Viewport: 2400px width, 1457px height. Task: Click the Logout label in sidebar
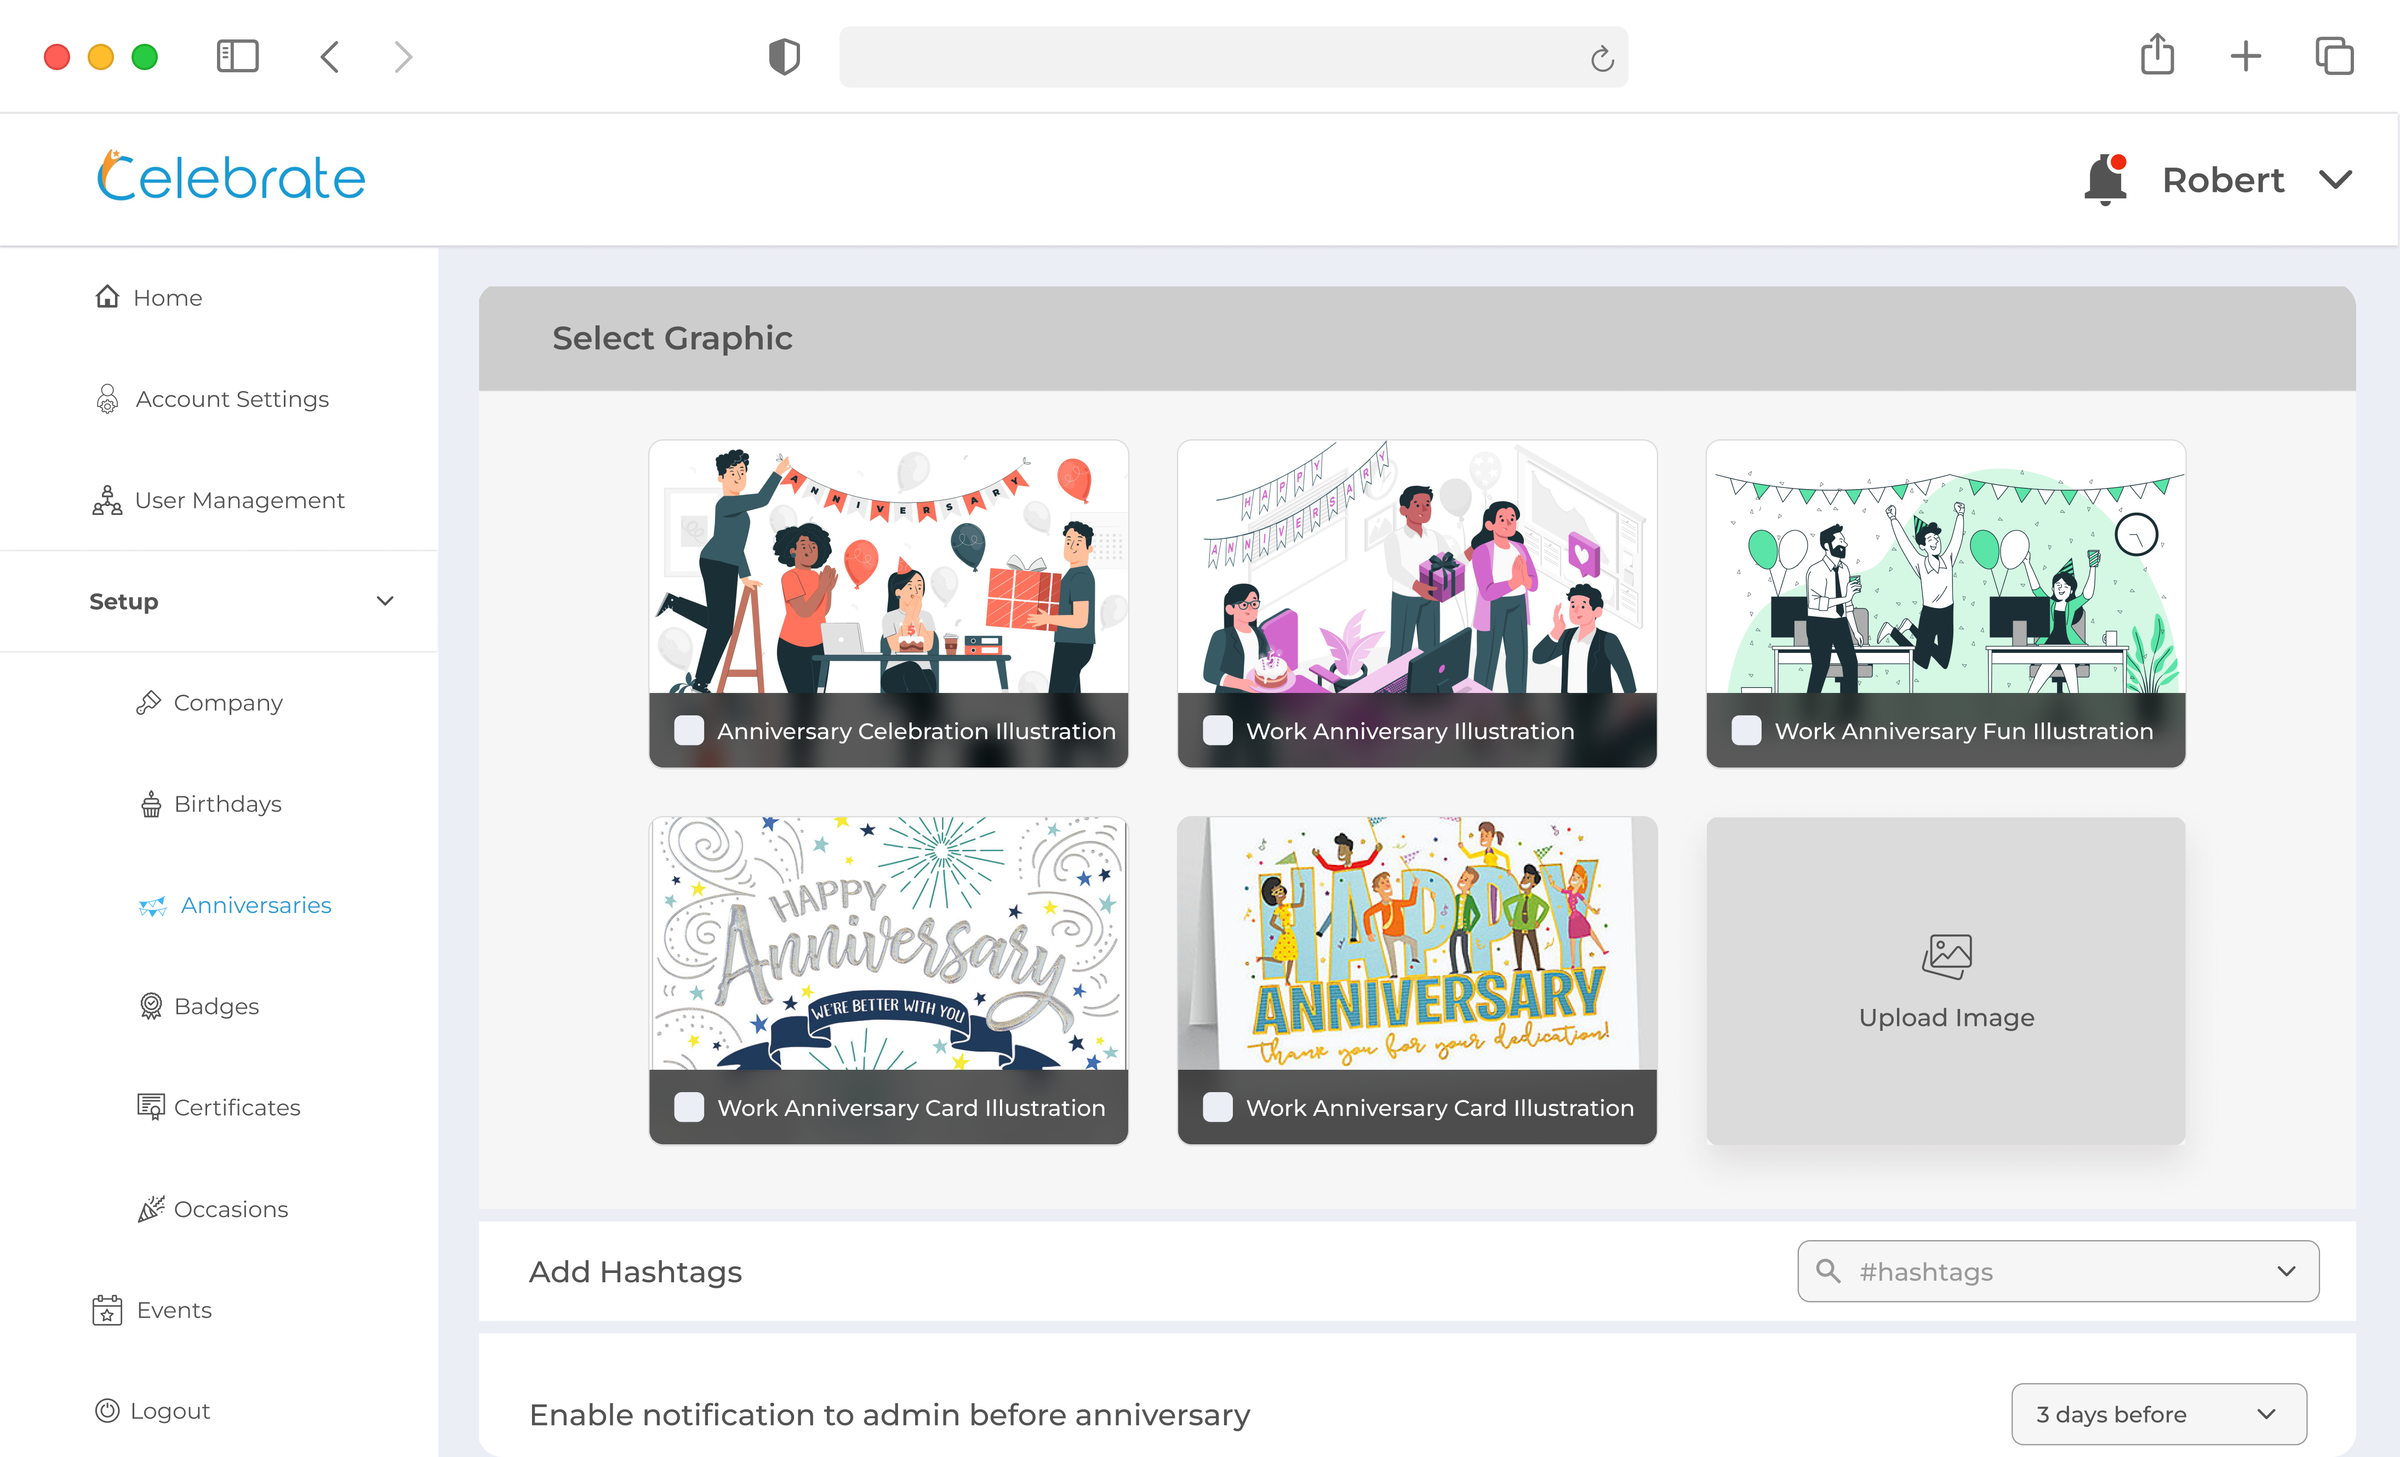click(x=170, y=1411)
